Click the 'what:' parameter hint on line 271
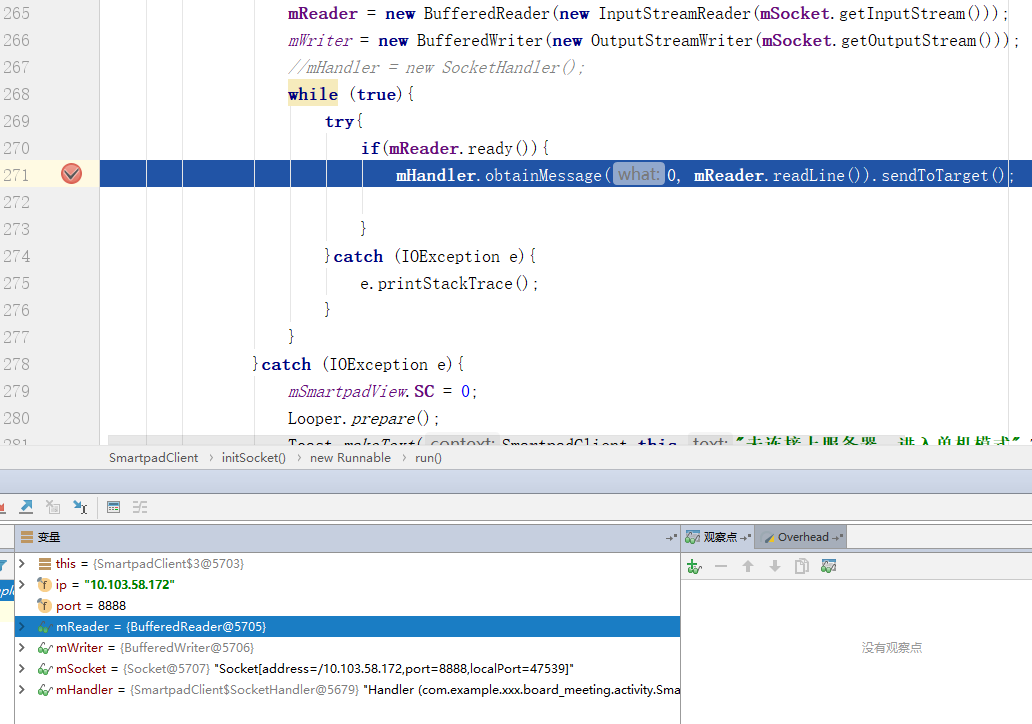 pyautogui.click(x=638, y=174)
